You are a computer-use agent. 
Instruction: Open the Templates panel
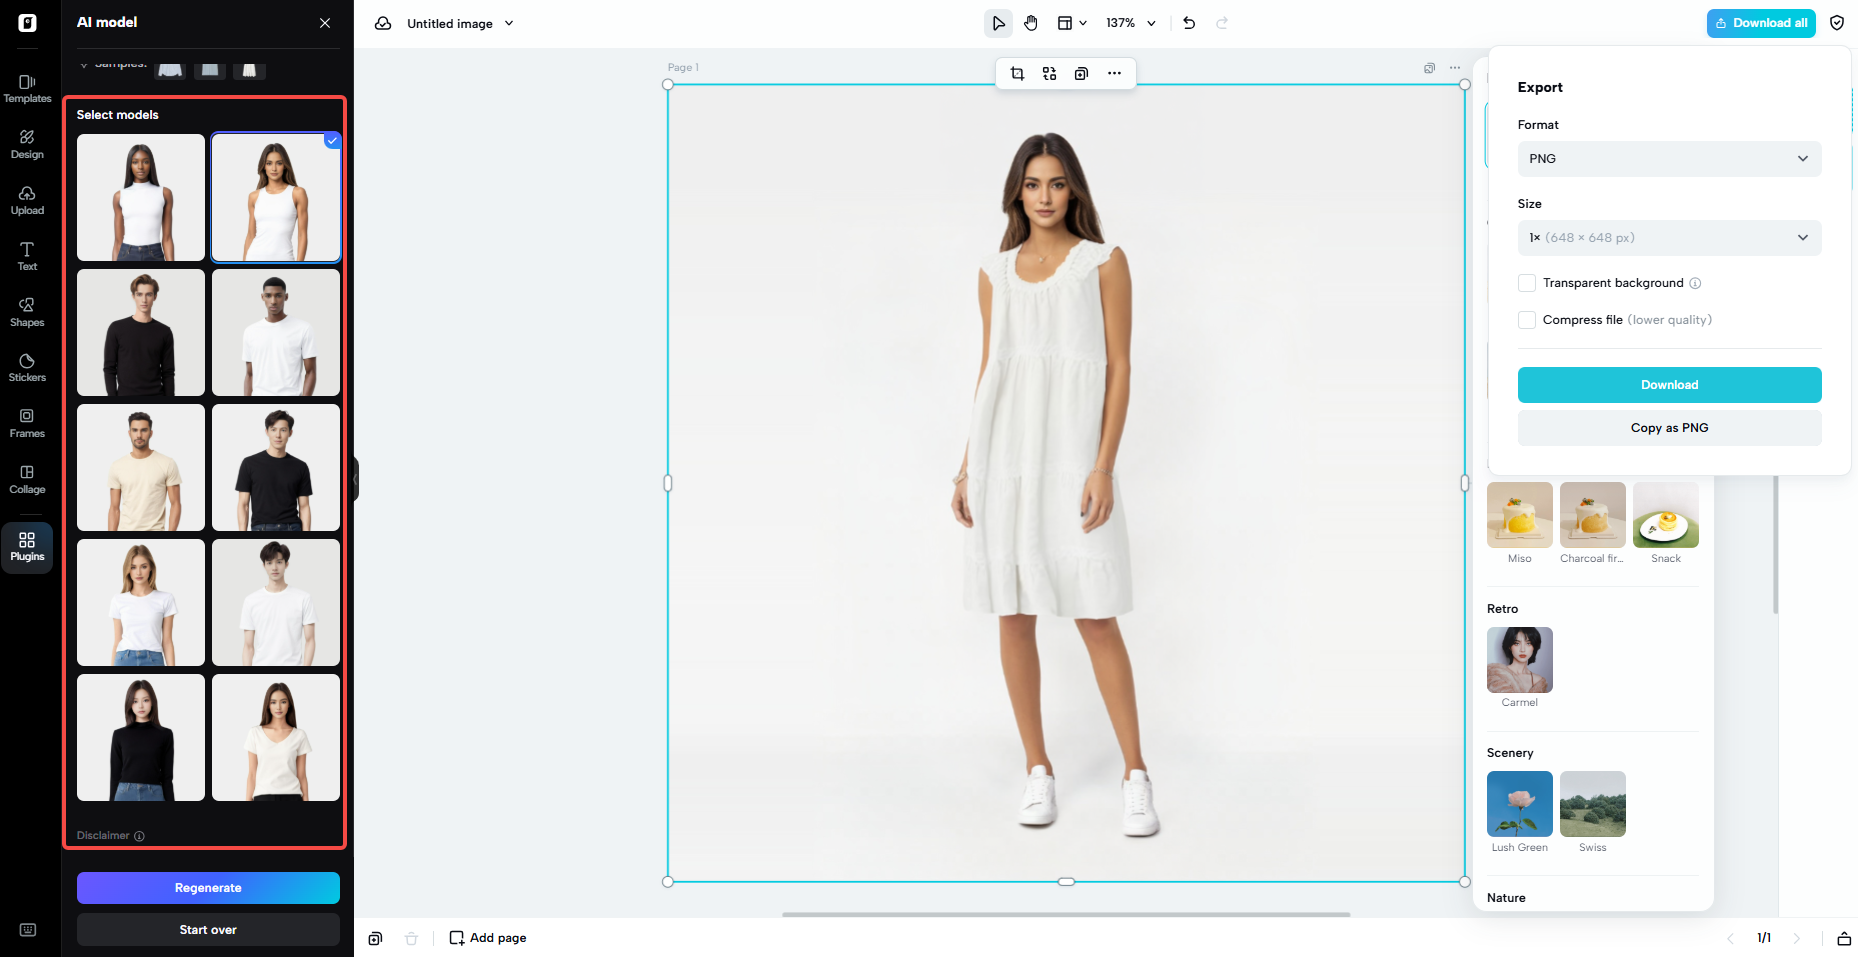point(27,88)
